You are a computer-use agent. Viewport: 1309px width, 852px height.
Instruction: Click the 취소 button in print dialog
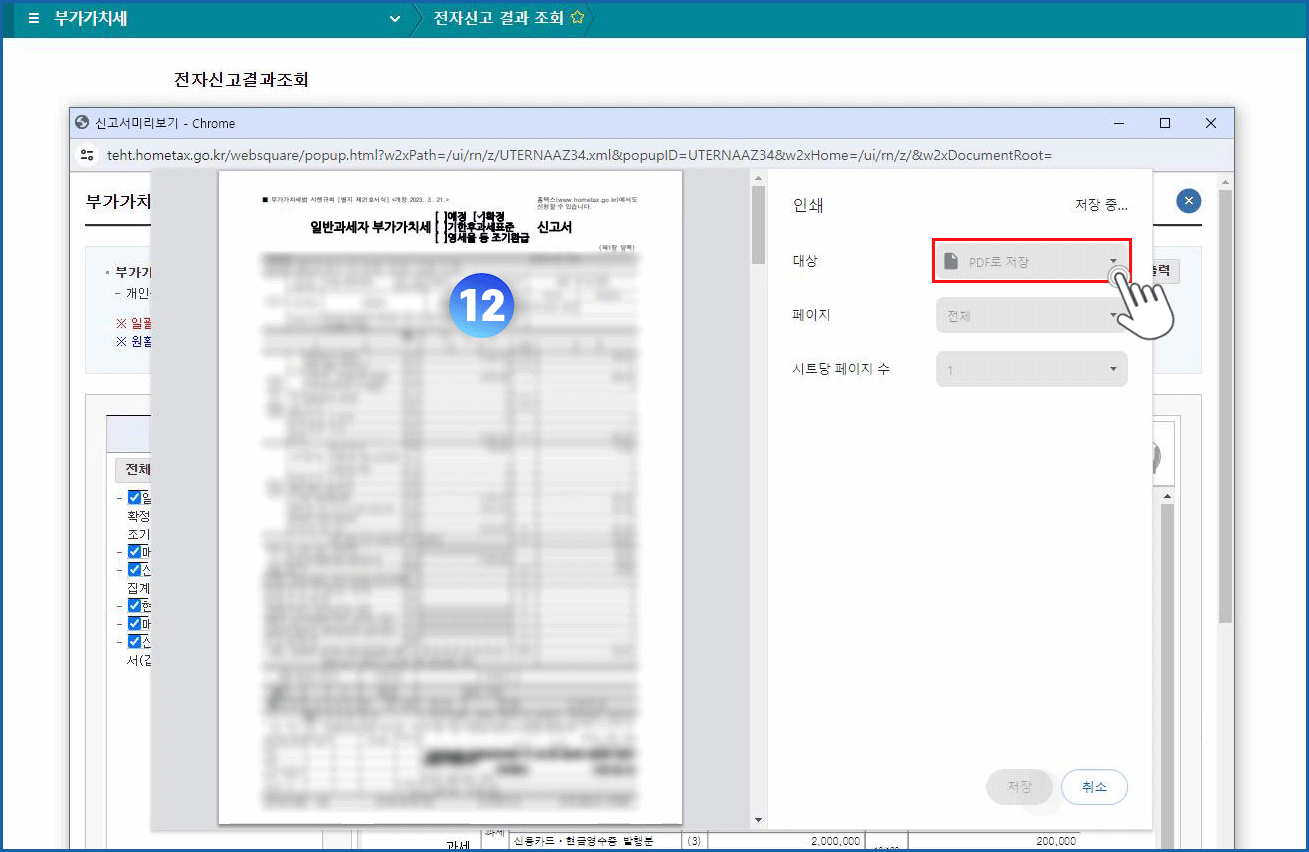click(1094, 787)
